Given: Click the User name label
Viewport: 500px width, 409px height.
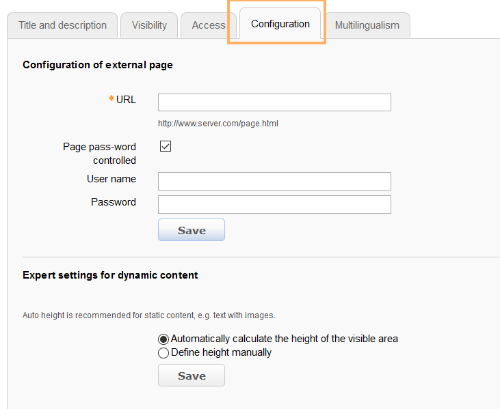Looking at the screenshot, I should [x=111, y=179].
